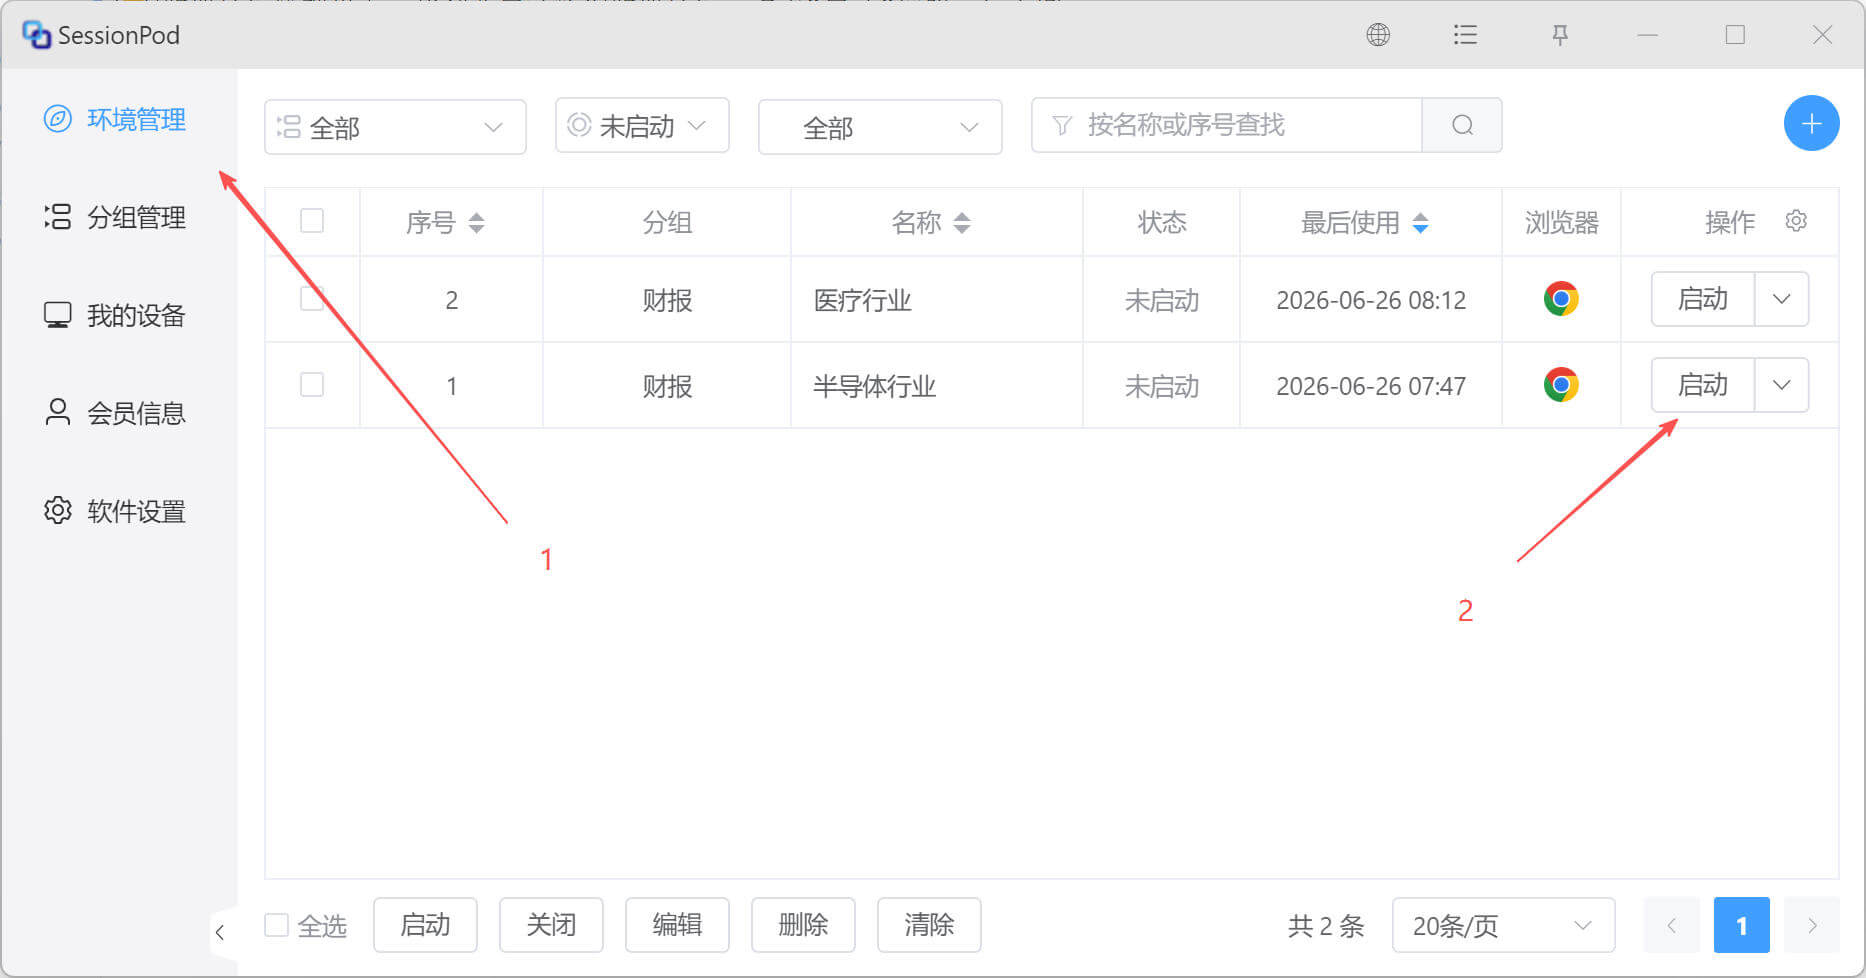Viewport: 1866px width, 978px height.
Task: Expand dropdown arrow beside 启动 for 医疗行业
Action: click(1781, 299)
